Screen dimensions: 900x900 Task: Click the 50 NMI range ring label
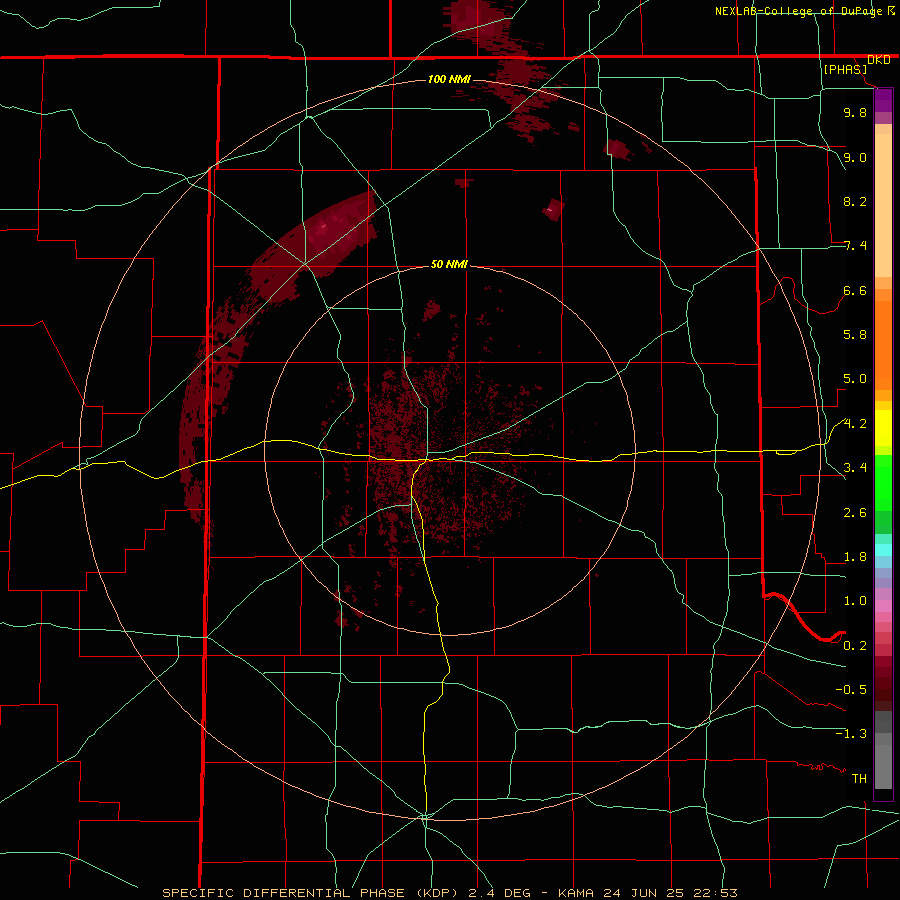pos(449,264)
